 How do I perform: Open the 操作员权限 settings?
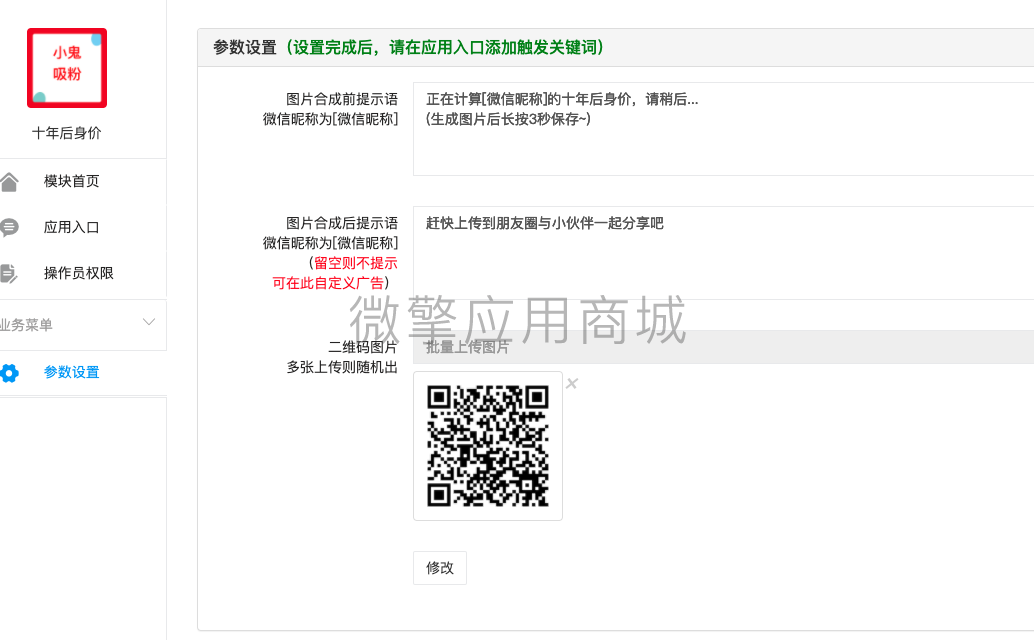[x=76, y=273]
